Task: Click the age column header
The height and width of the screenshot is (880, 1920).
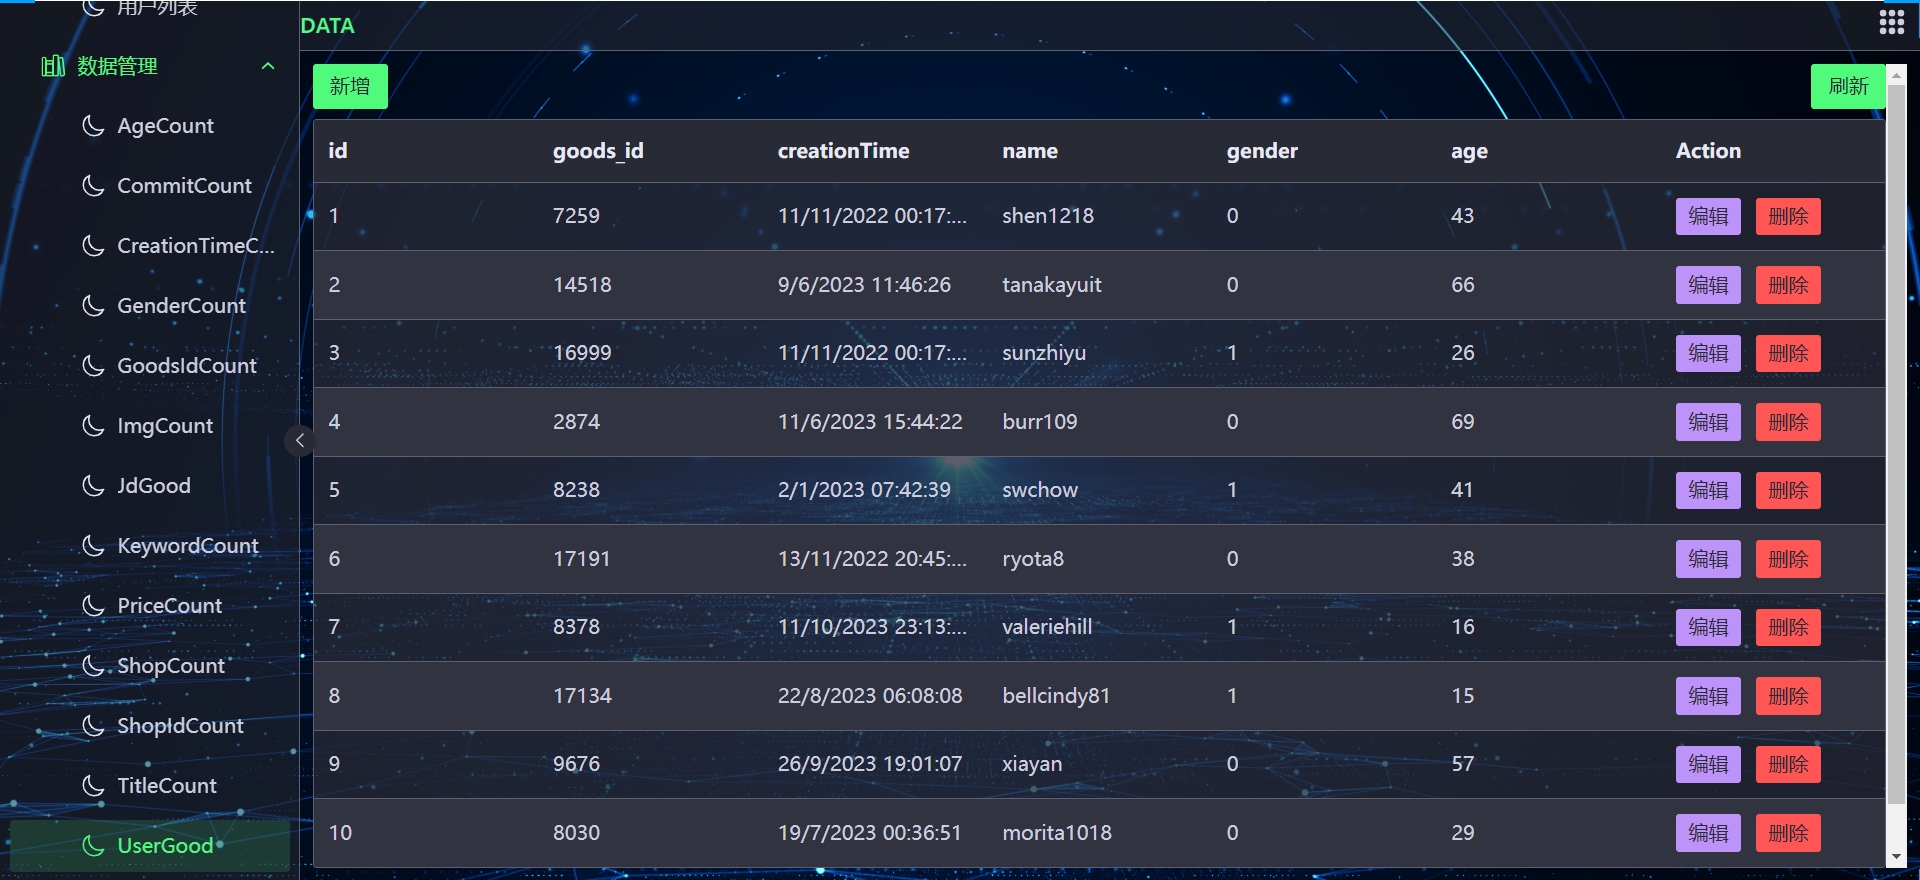Action: 1469,152
